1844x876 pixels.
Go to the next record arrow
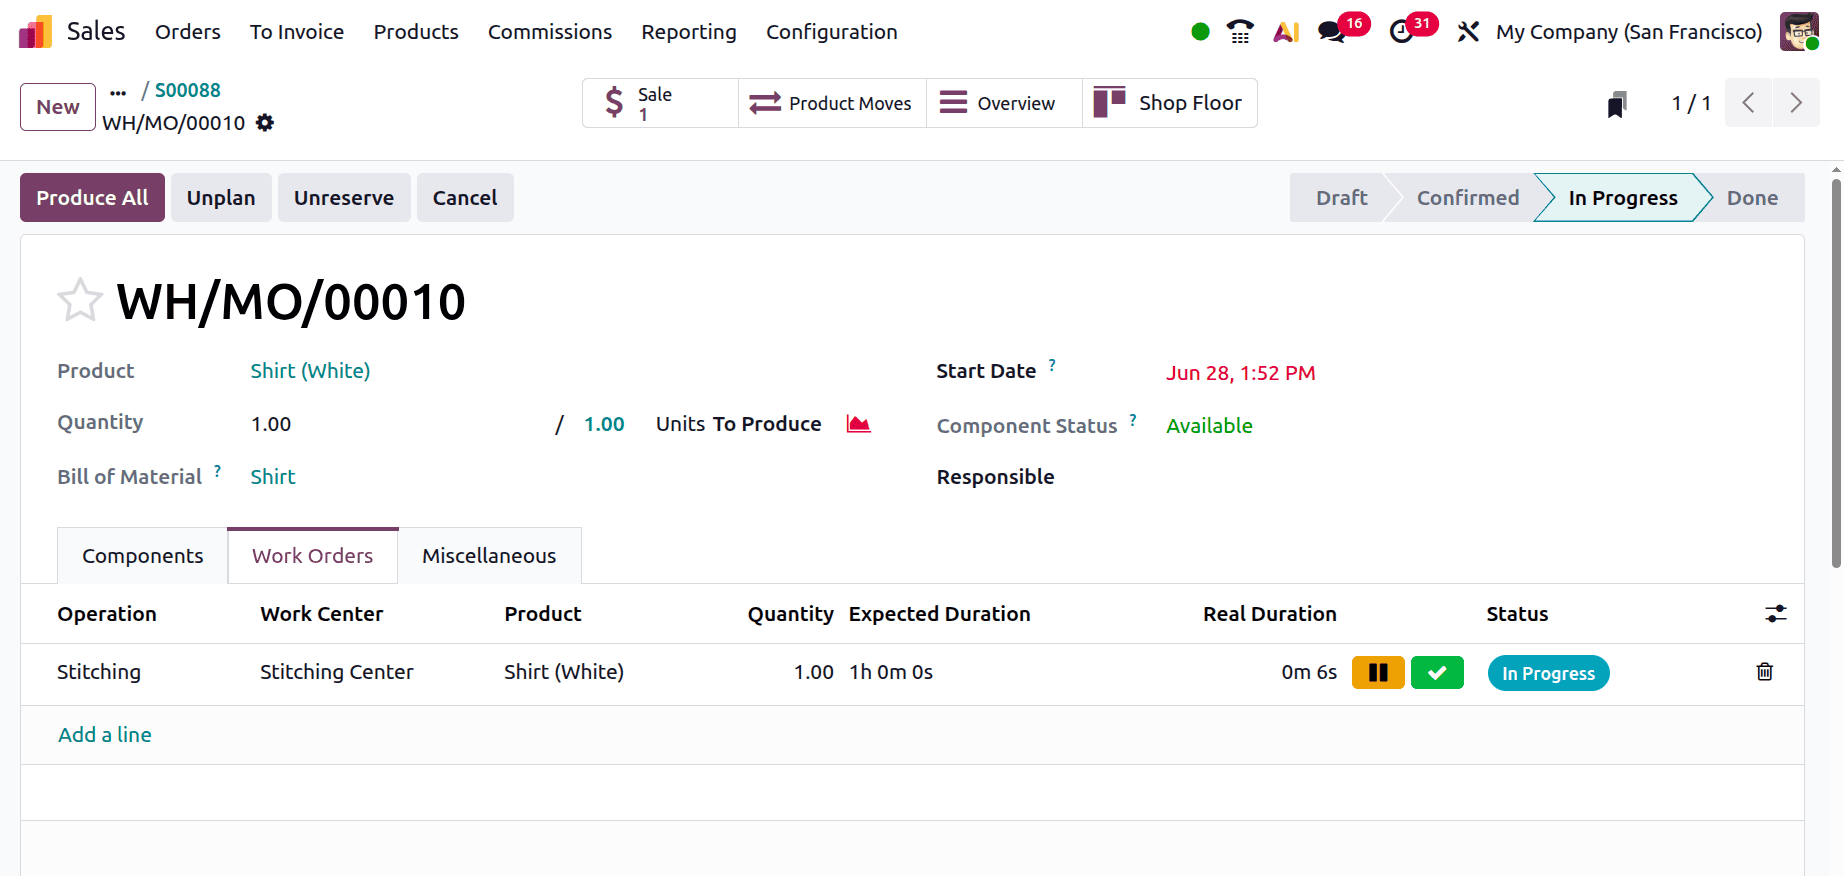click(x=1796, y=103)
